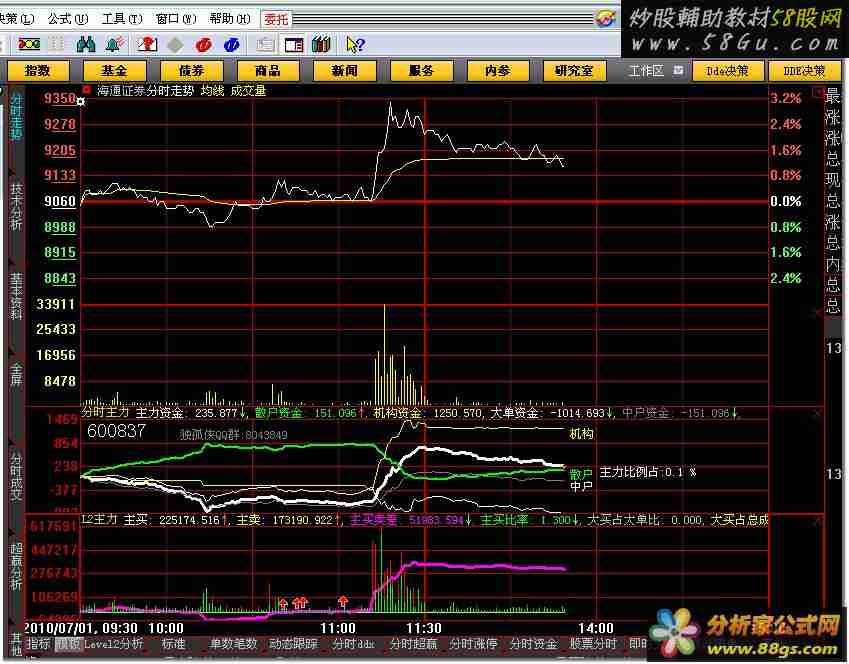Click the Dde决策 button
The height and width of the screenshot is (664, 849).
point(727,70)
